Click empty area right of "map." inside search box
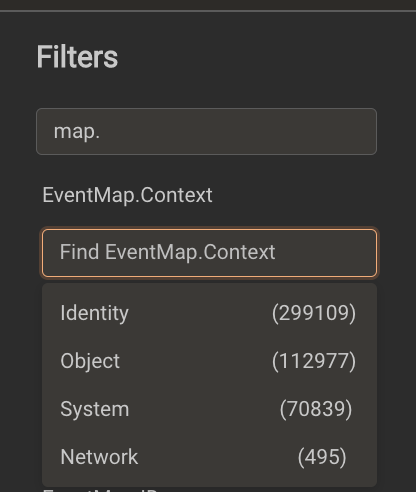Image resolution: width=416 pixels, height=492 pixels. point(237,131)
